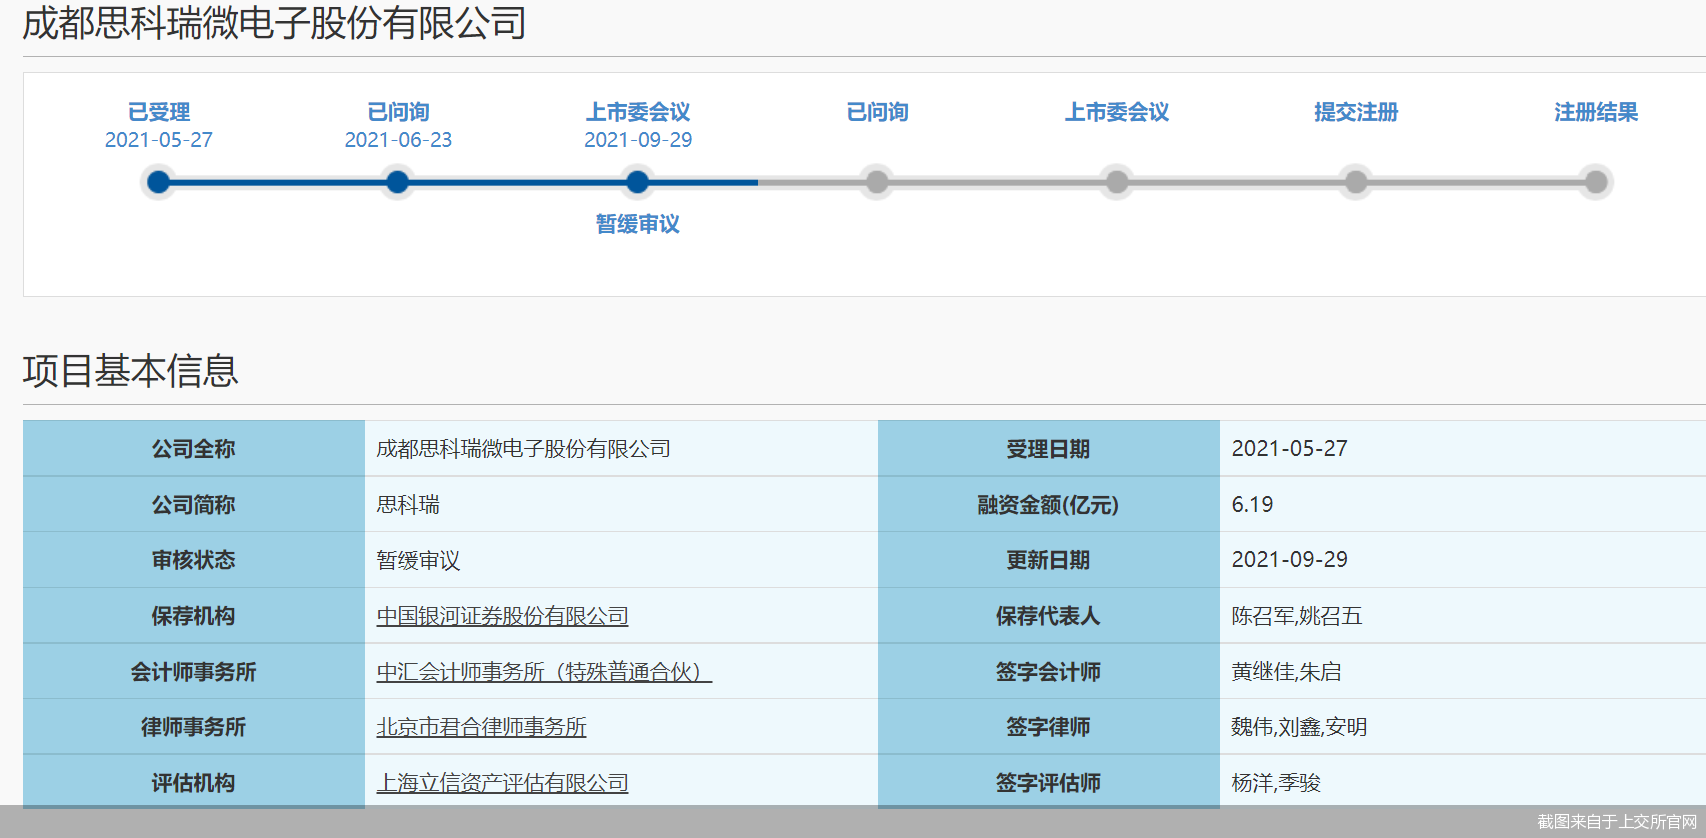Click the date 2021-06-23 under 已问询
Image resolution: width=1706 pixels, height=838 pixels.
coord(398,140)
